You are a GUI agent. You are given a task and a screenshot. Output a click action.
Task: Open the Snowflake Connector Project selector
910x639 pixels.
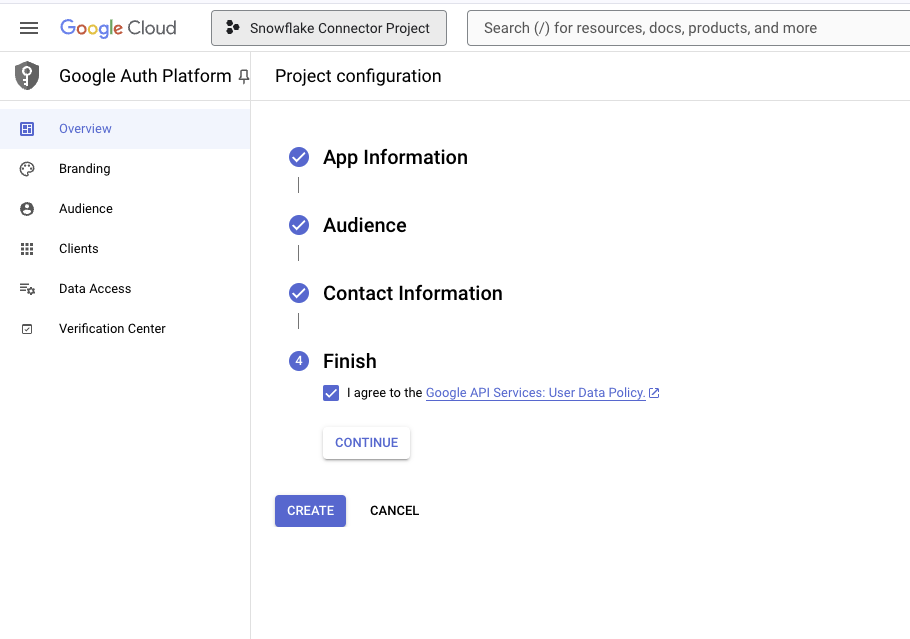point(329,28)
